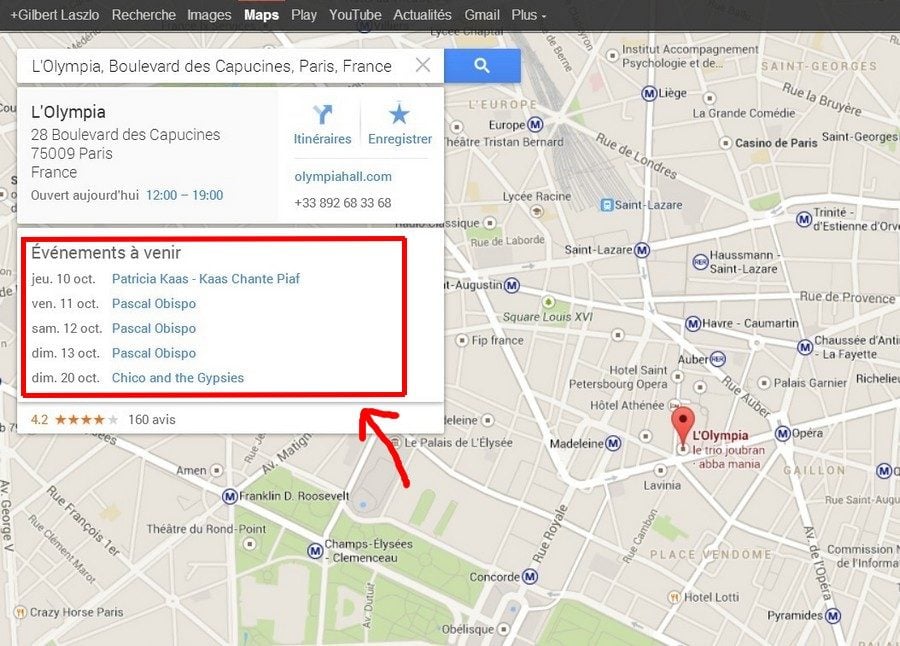
Task: Open Pascal Obispo event on ven. 11 oct.
Action: 154,303
